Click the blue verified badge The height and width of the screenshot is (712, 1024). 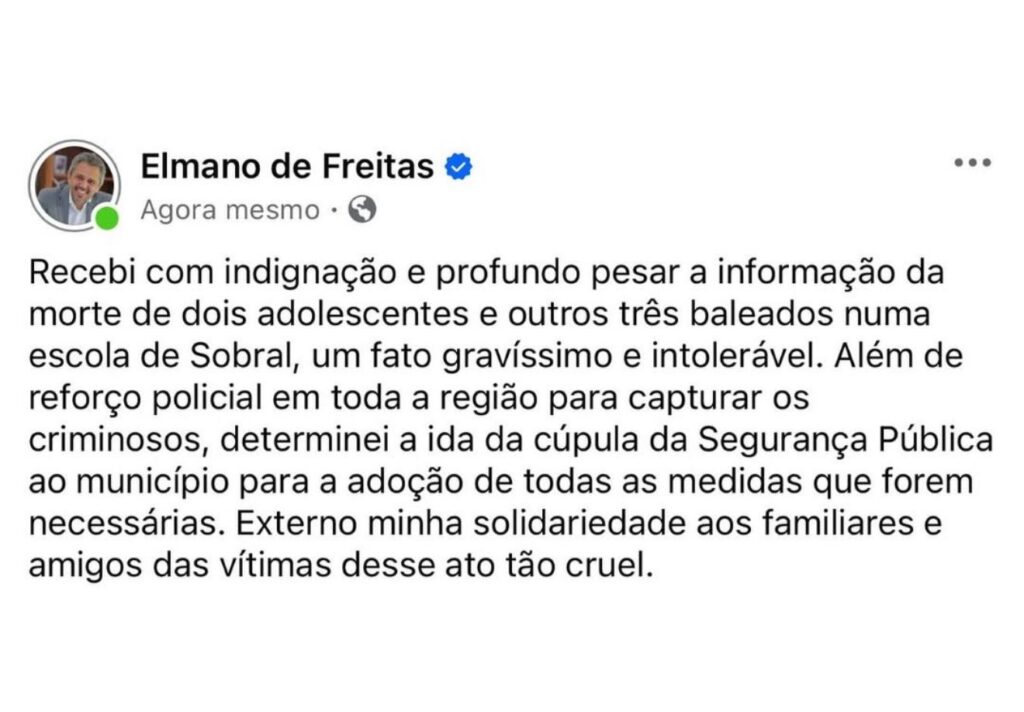tap(458, 167)
